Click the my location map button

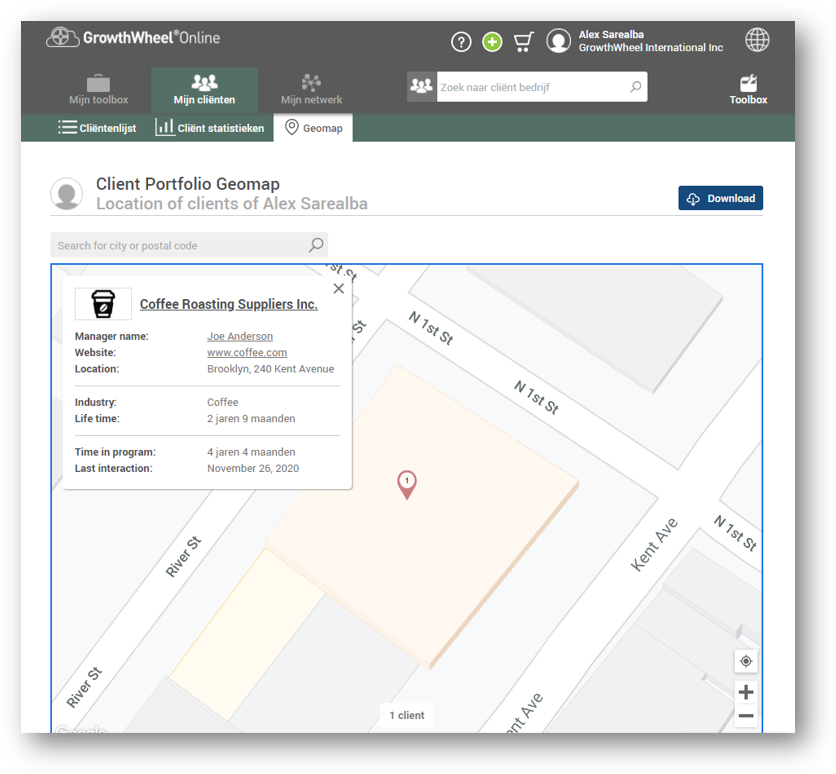(x=746, y=661)
